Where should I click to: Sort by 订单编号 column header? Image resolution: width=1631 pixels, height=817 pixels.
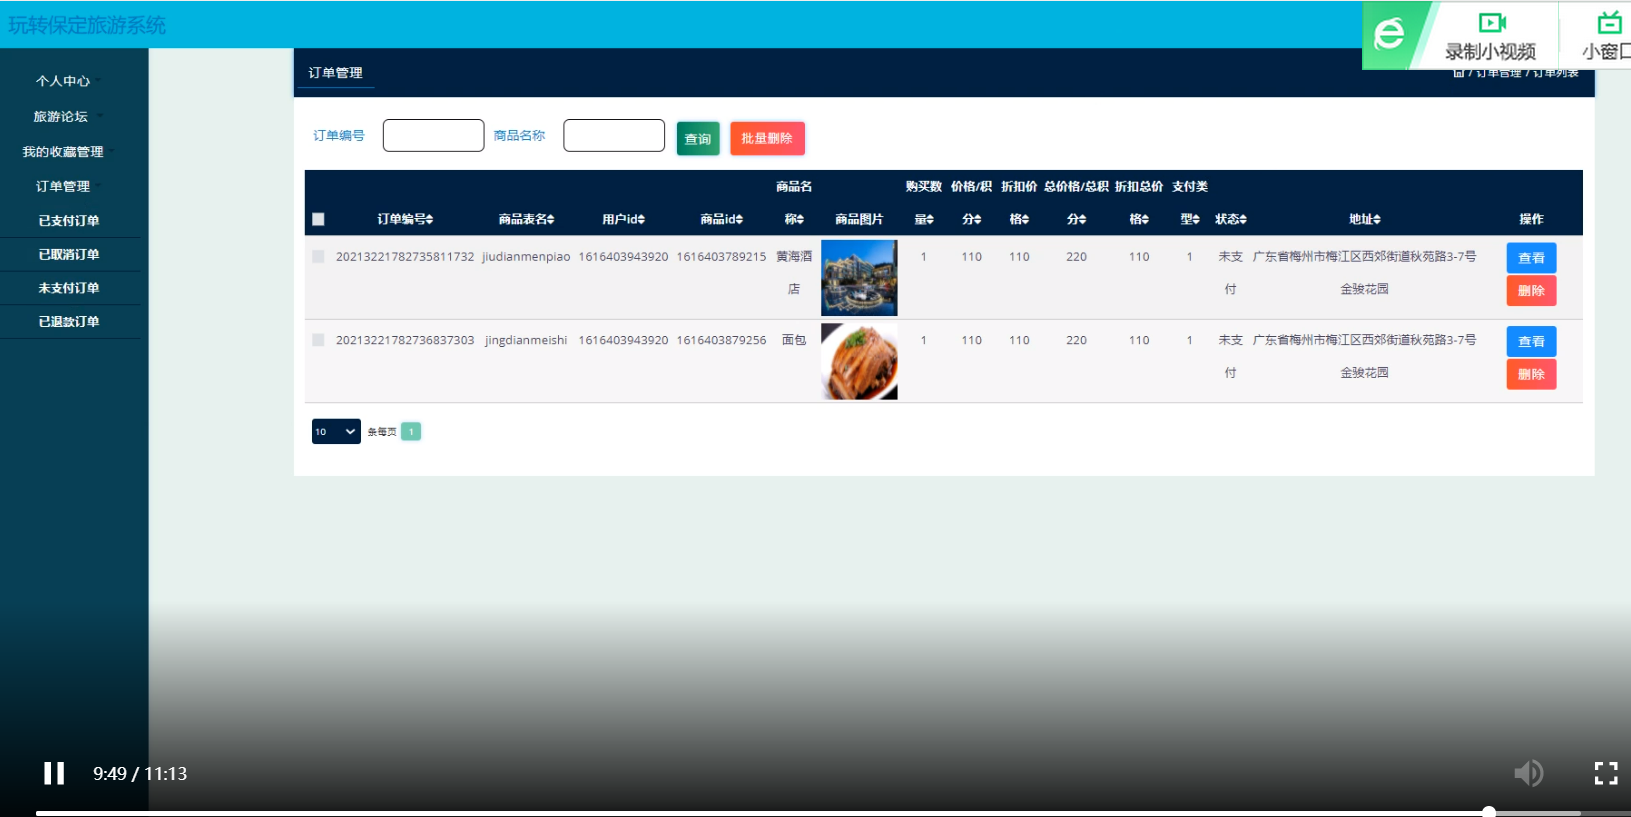pos(405,219)
